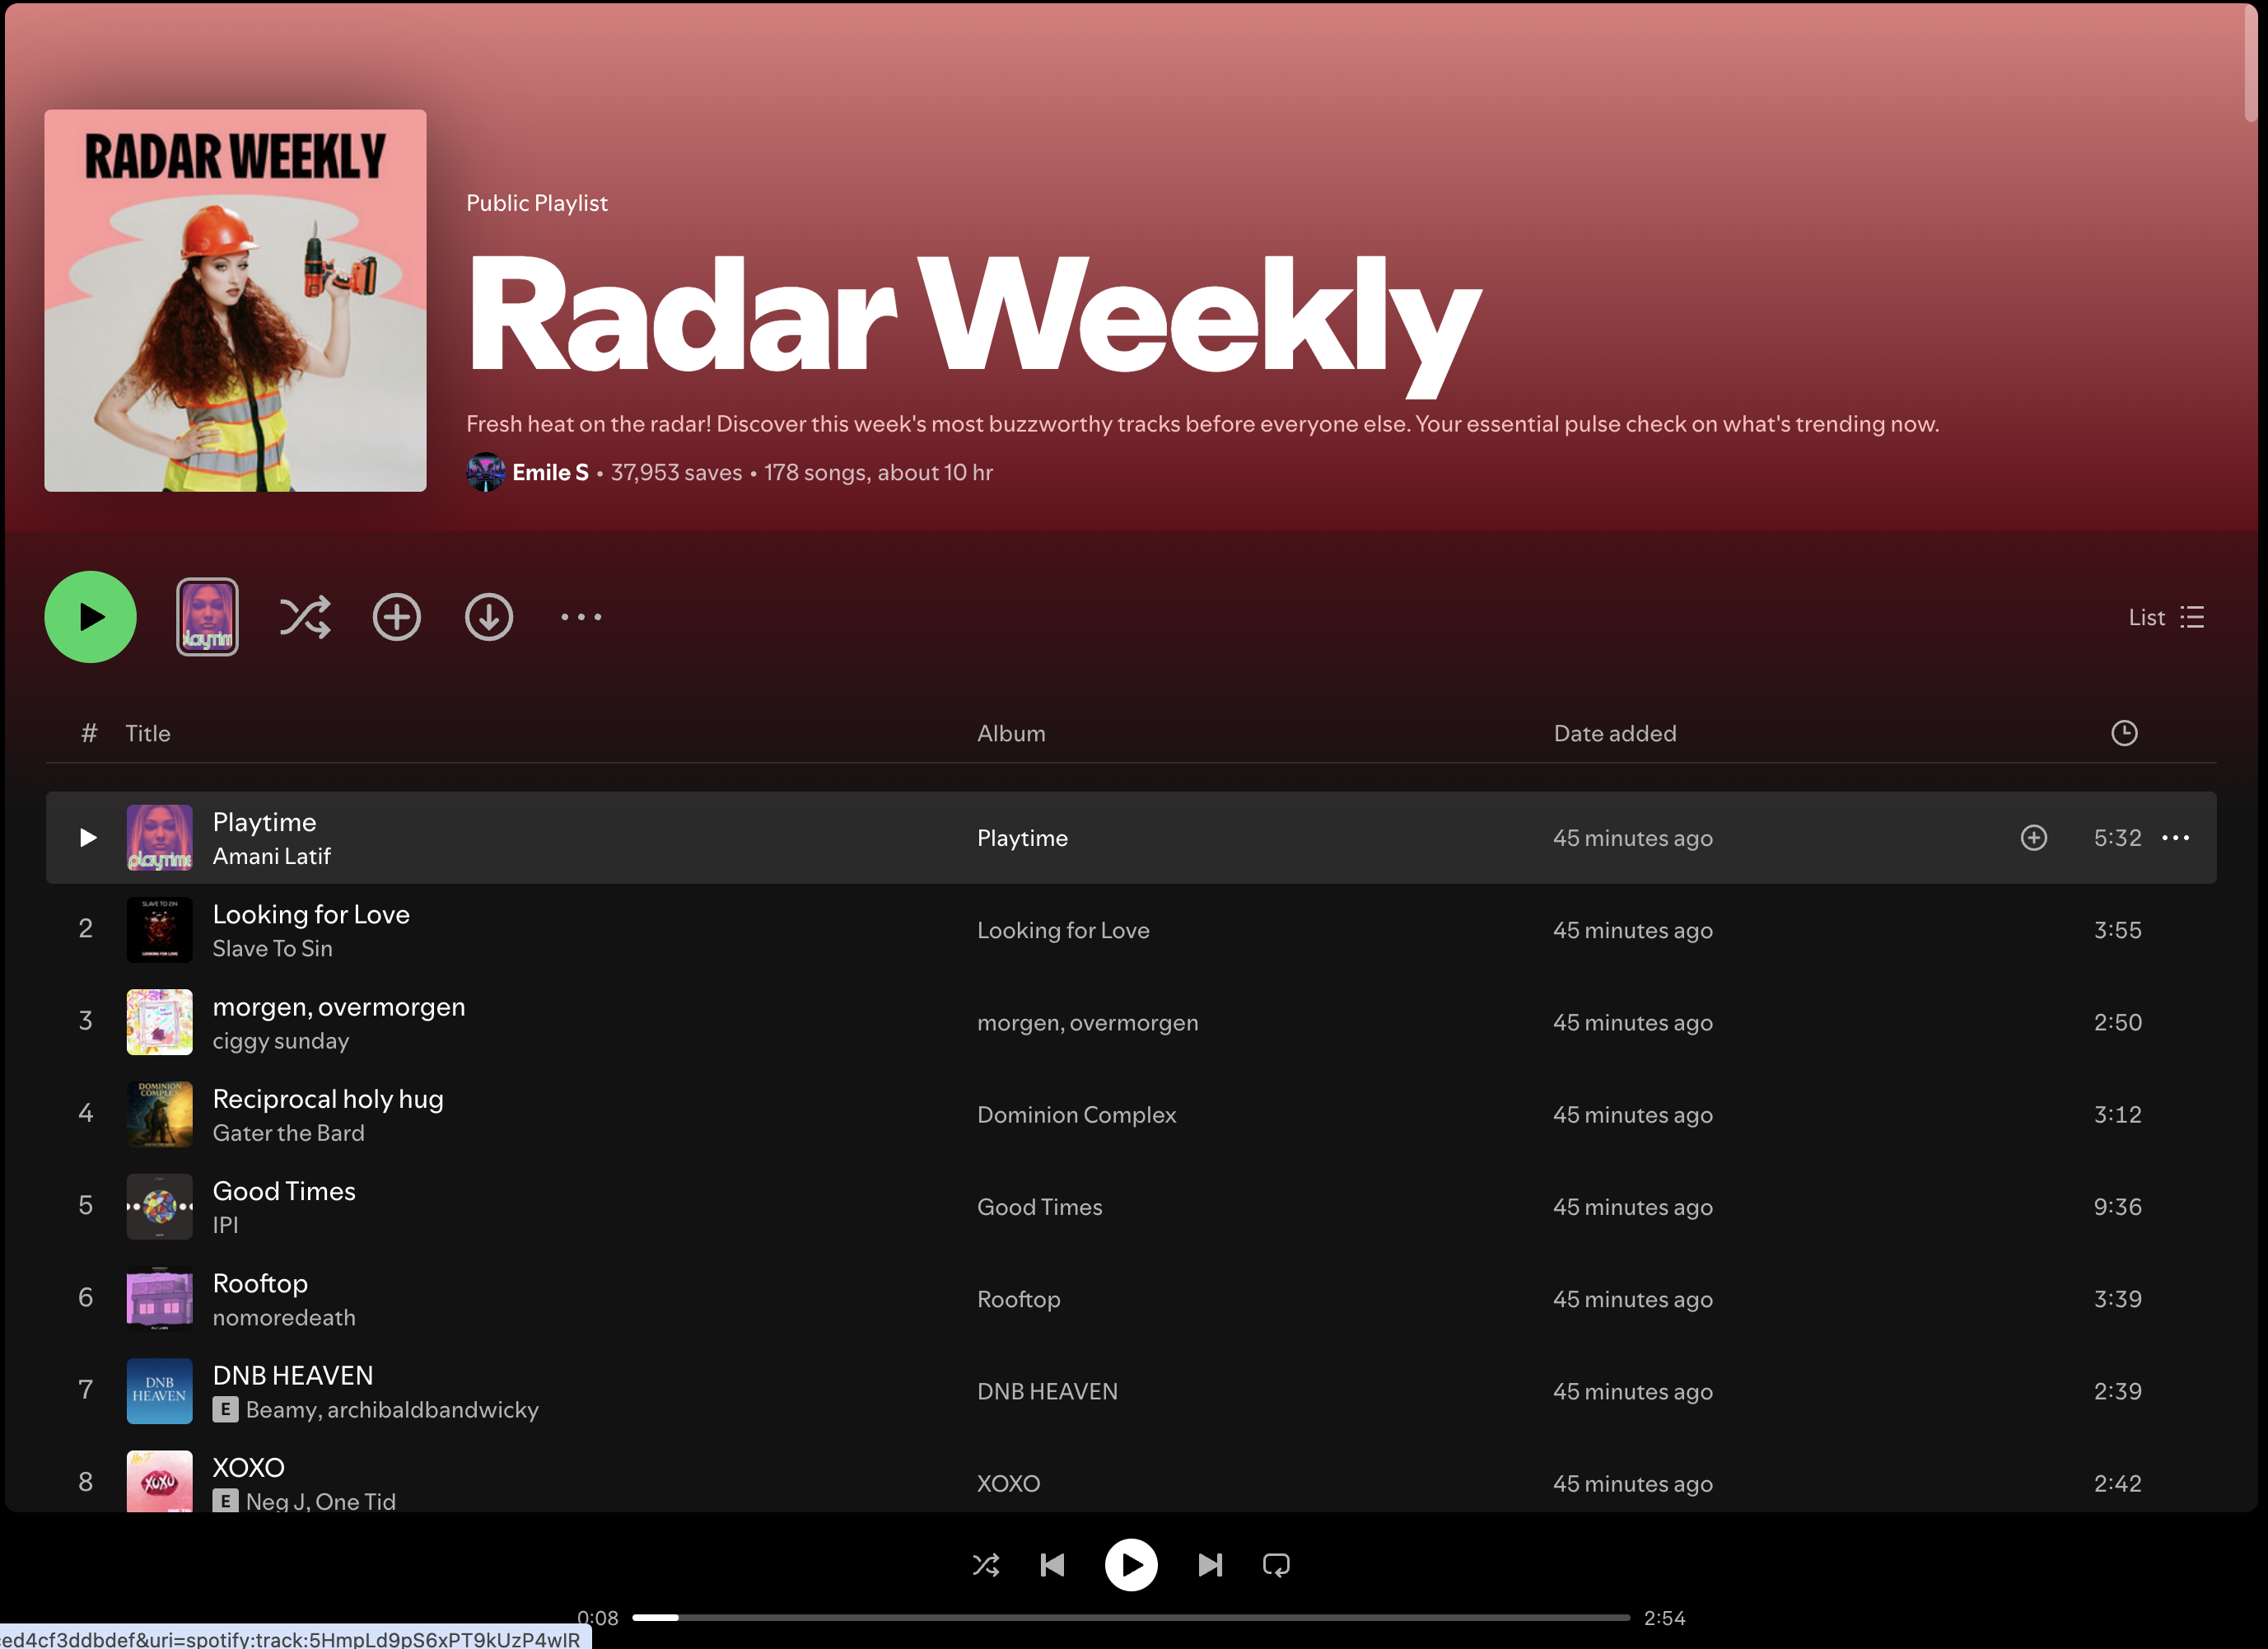Play the Playtime track row
The height and width of the screenshot is (1649, 2268).
(88, 837)
